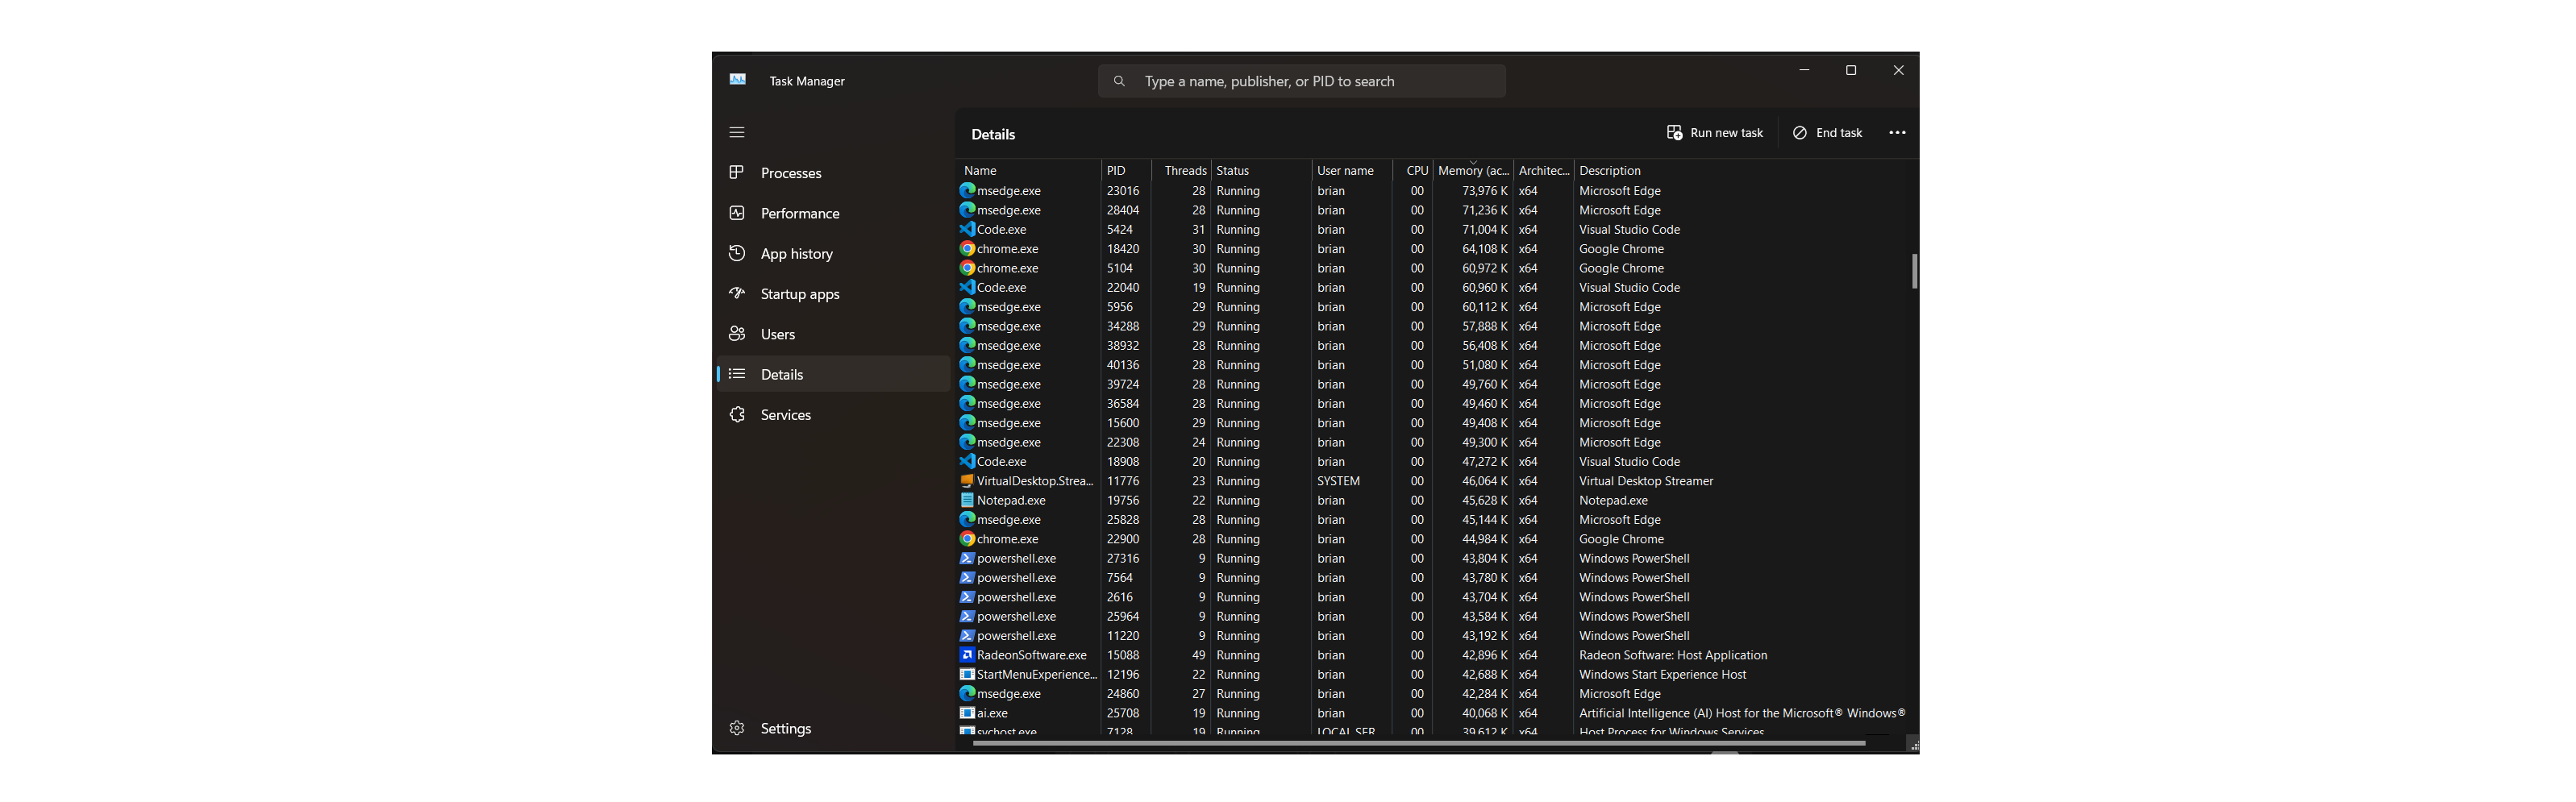The width and height of the screenshot is (2576, 802).
Task: Open the Processes page icon
Action: [737, 172]
